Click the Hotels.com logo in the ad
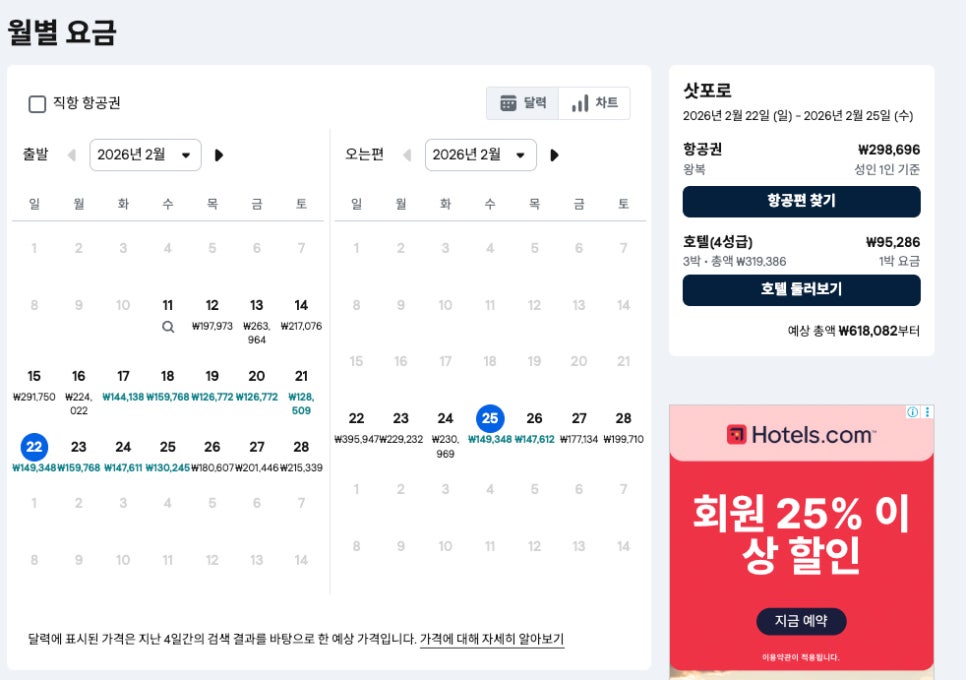Image resolution: width=966 pixels, height=680 pixels. [801, 435]
